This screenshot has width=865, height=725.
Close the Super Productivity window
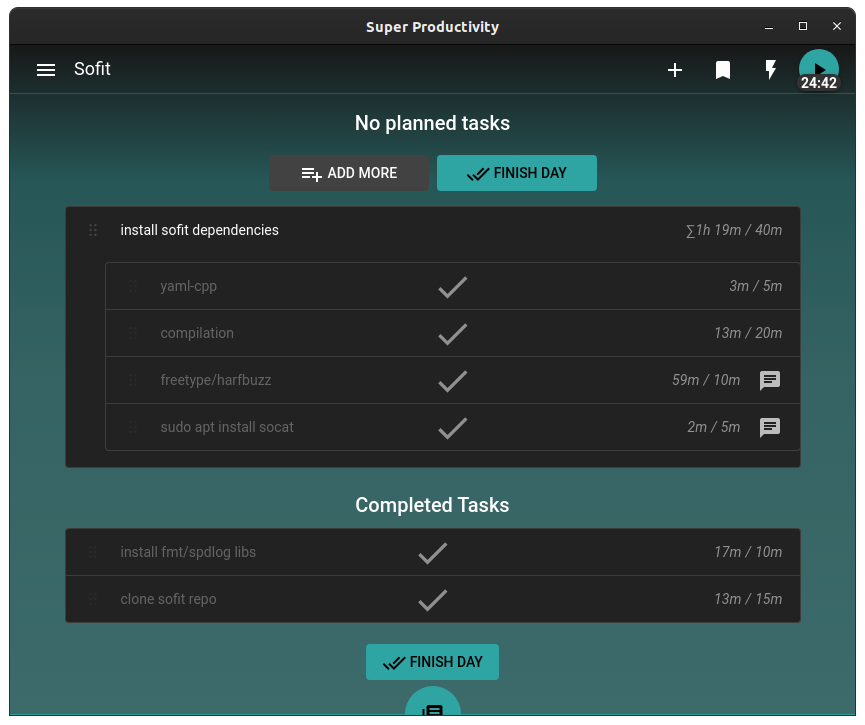837,26
